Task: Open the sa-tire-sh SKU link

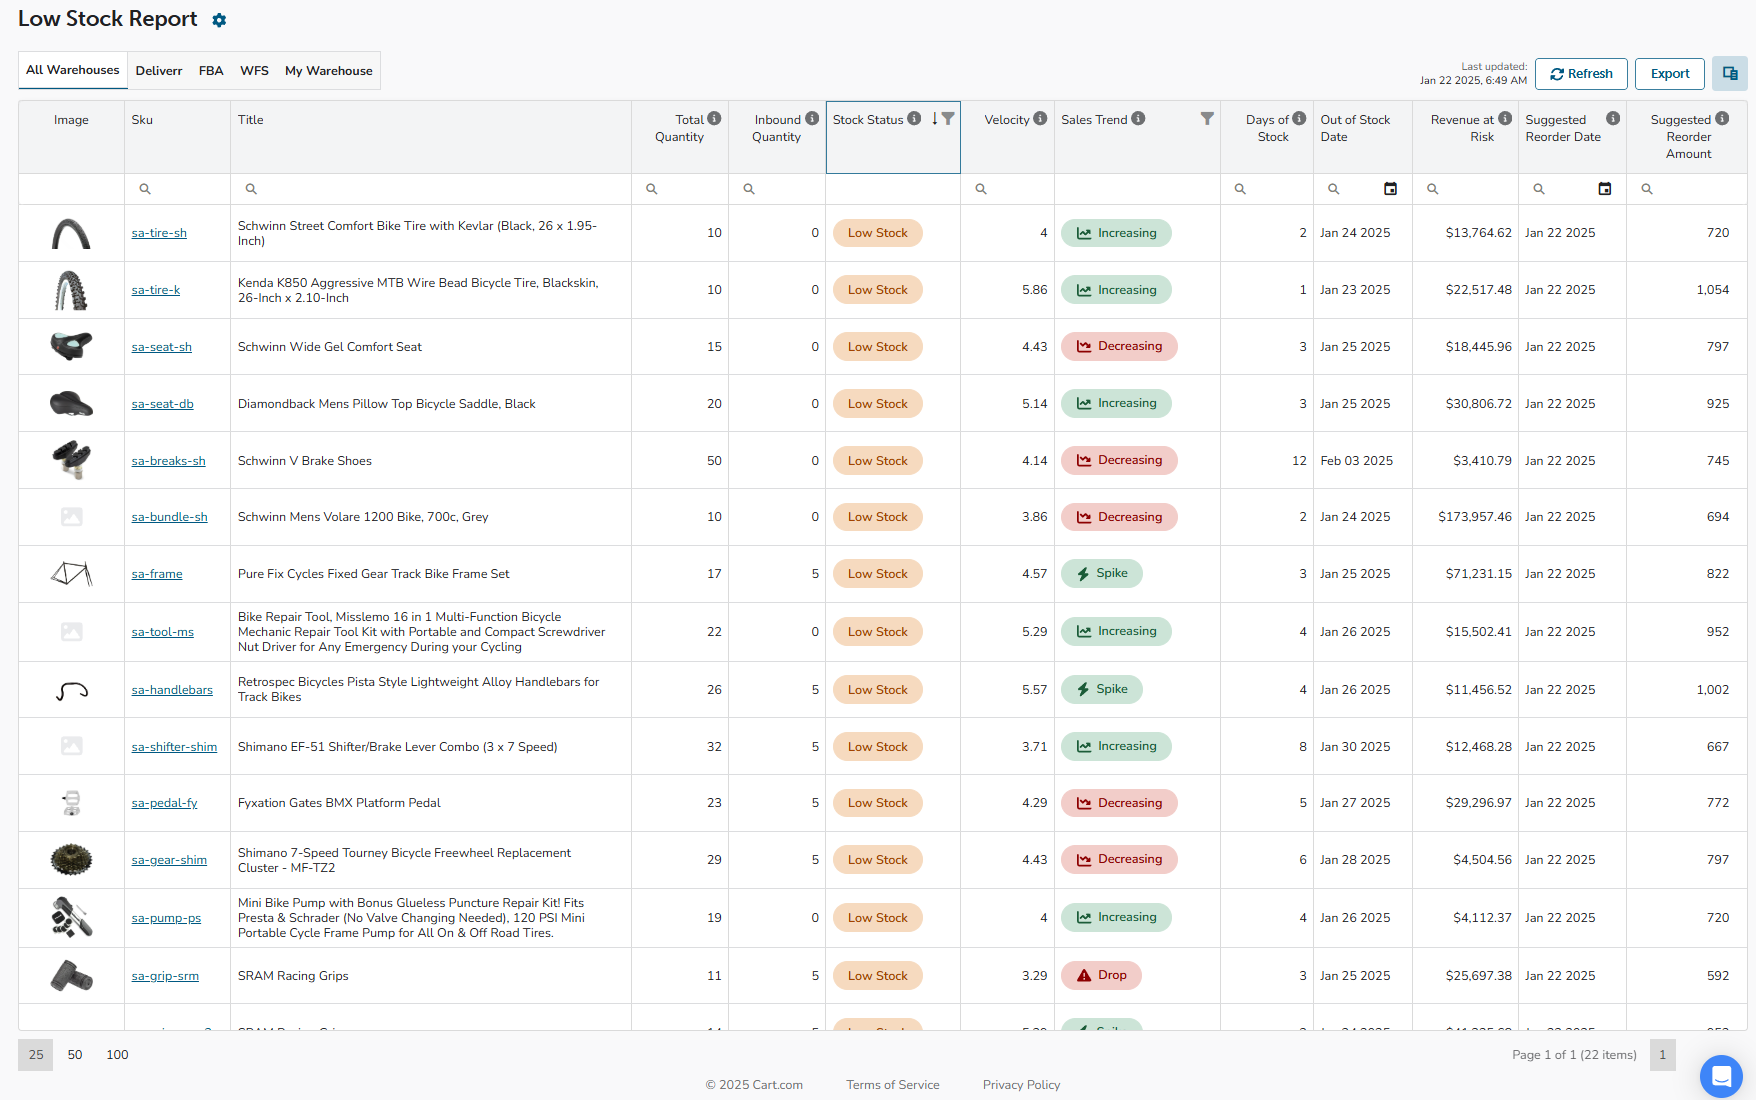Action: [x=159, y=233]
